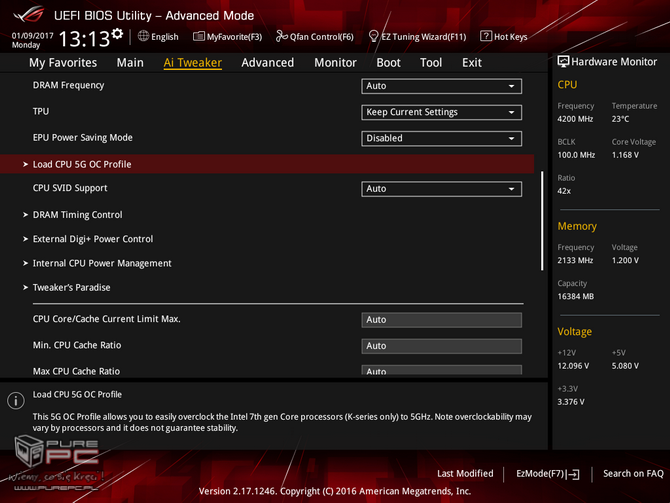Viewport: 670px width, 503px height.
Task: Click Memory frequency value 2133 MHz
Action: pos(575,261)
